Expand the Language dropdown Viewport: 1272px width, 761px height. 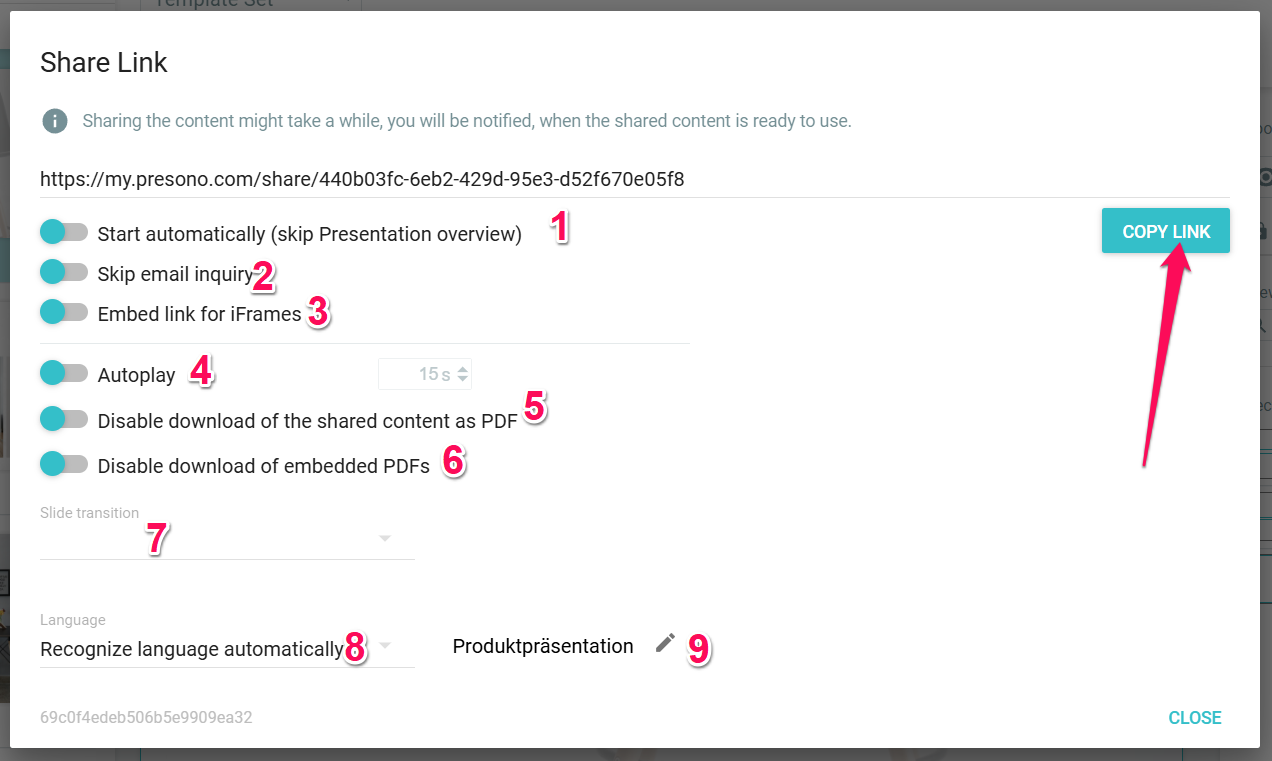click(385, 646)
